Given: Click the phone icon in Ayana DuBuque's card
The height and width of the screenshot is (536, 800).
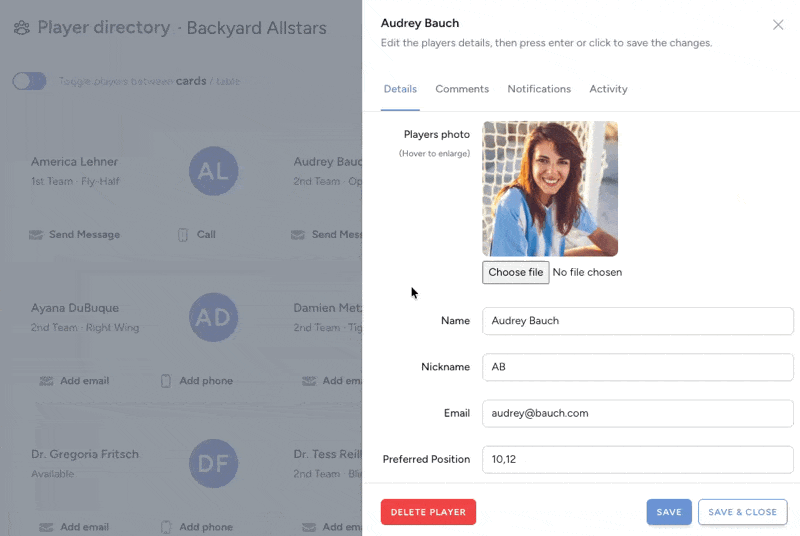Looking at the screenshot, I should [x=166, y=381].
